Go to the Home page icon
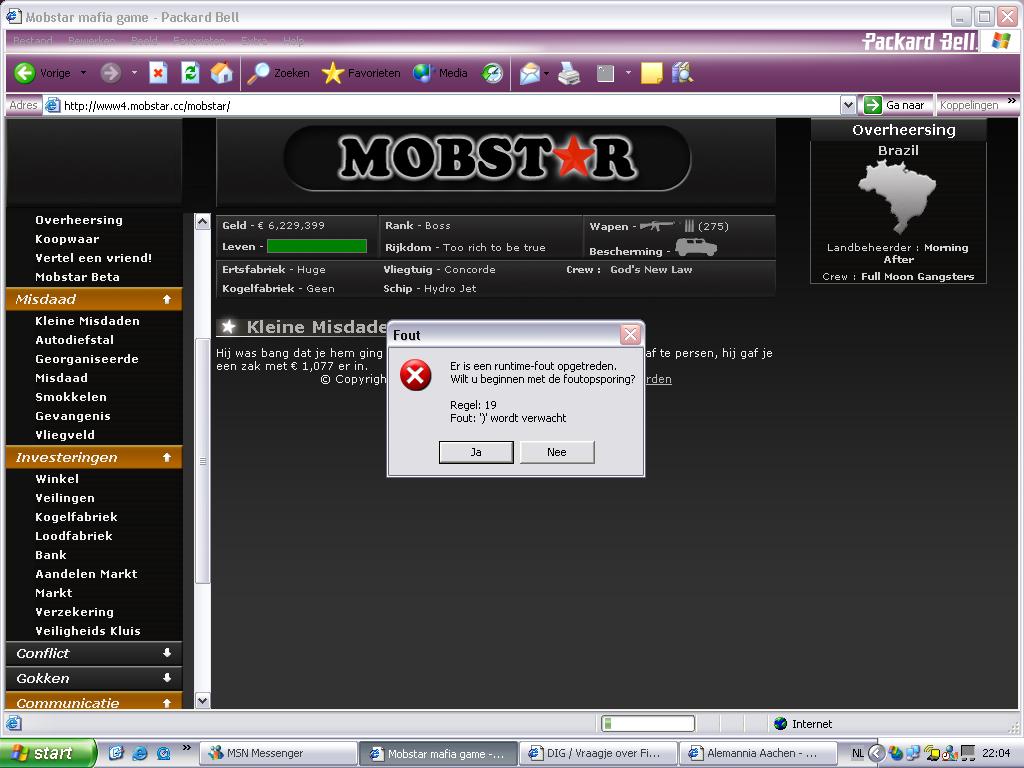This screenshot has height=768, width=1024. coord(221,73)
